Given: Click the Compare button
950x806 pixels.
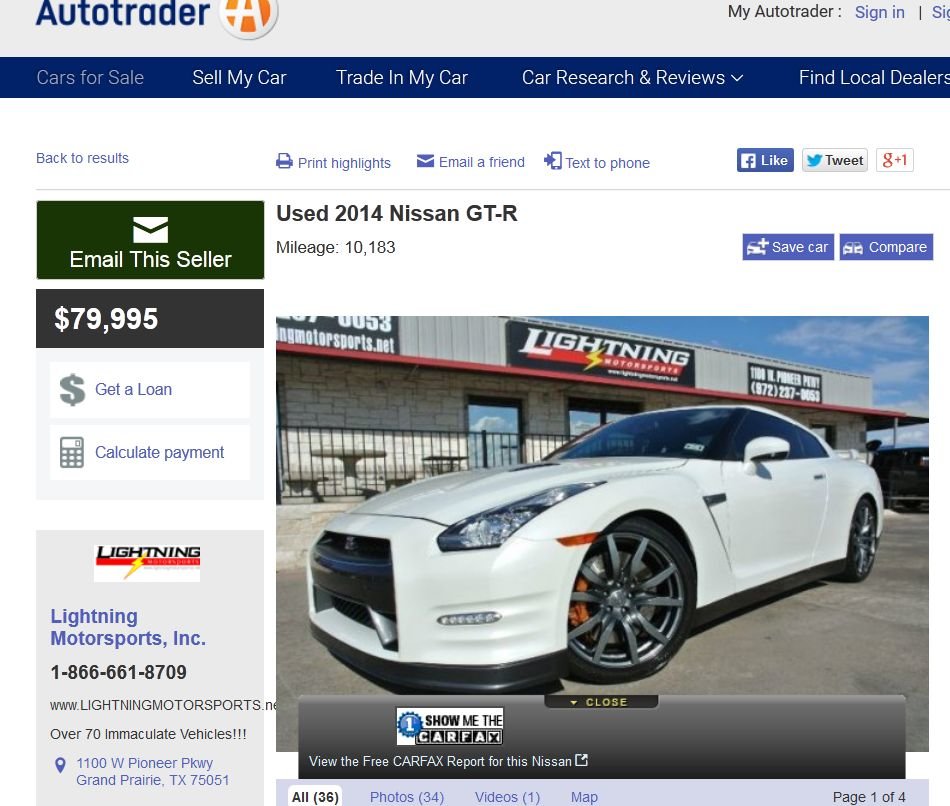Looking at the screenshot, I should coord(886,247).
